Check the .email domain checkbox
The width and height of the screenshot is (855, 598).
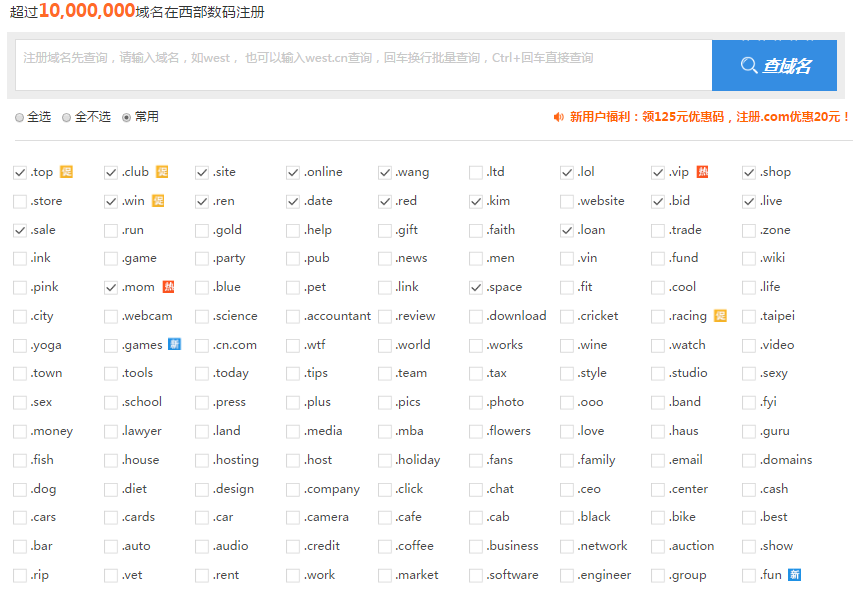click(658, 460)
